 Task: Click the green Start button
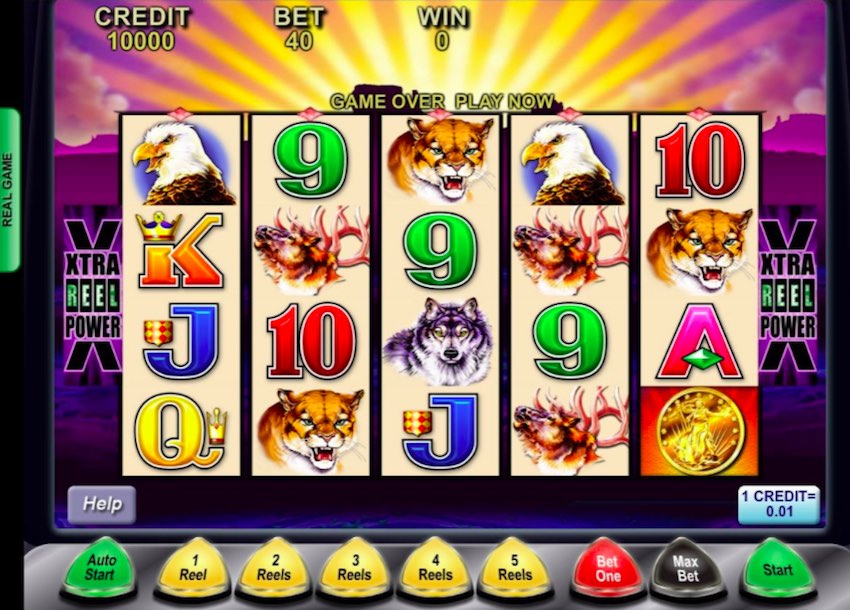(x=779, y=569)
